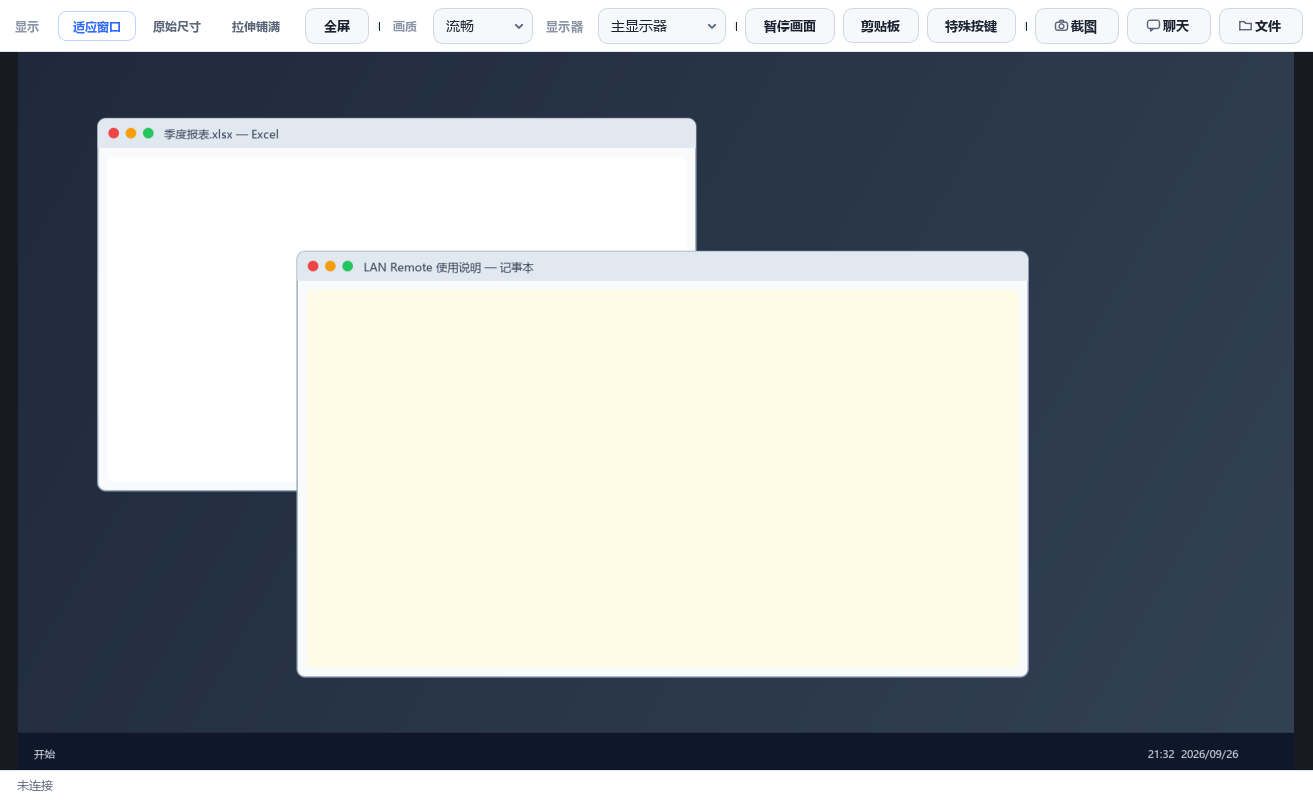This screenshot has width=1313, height=800.
Task: Open the 画质 流畅 dropdown
Action: point(483,26)
